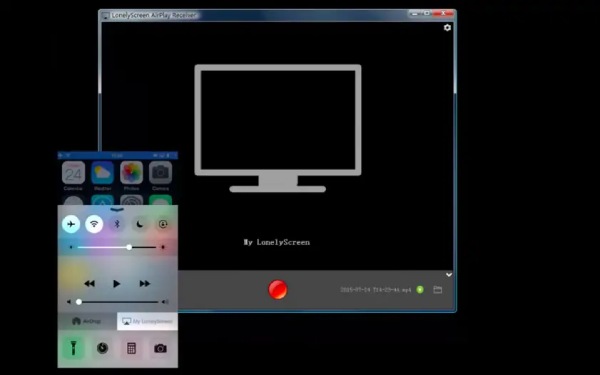Collapse the recording bar with the chevron

tap(449, 275)
